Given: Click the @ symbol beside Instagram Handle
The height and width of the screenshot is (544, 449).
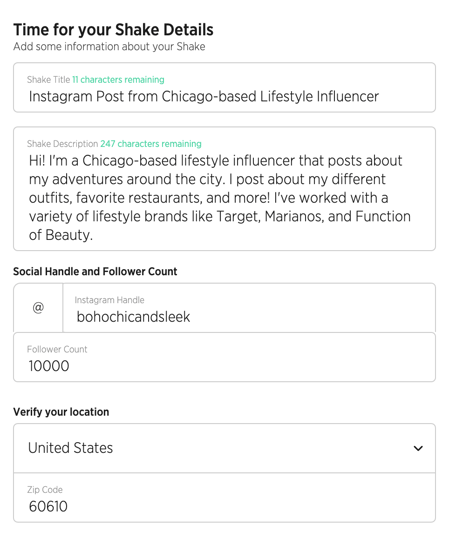Looking at the screenshot, I should [x=38, y=307].
